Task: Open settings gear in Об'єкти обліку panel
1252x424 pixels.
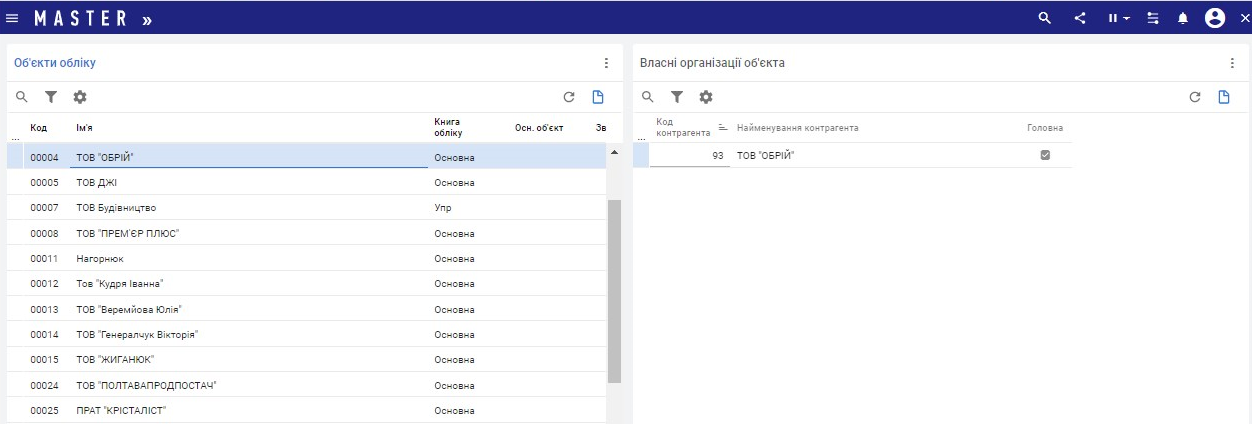Action: click(x=80, y=97)
